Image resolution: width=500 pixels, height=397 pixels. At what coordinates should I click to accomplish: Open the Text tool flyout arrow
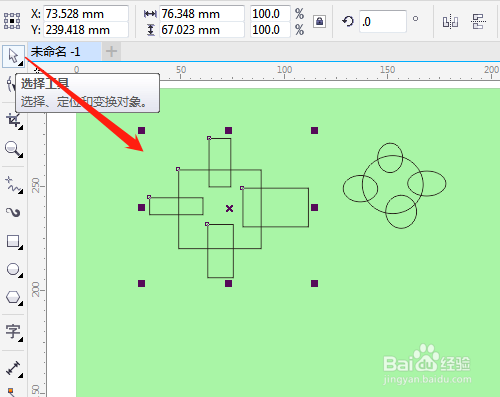[21, 339]
